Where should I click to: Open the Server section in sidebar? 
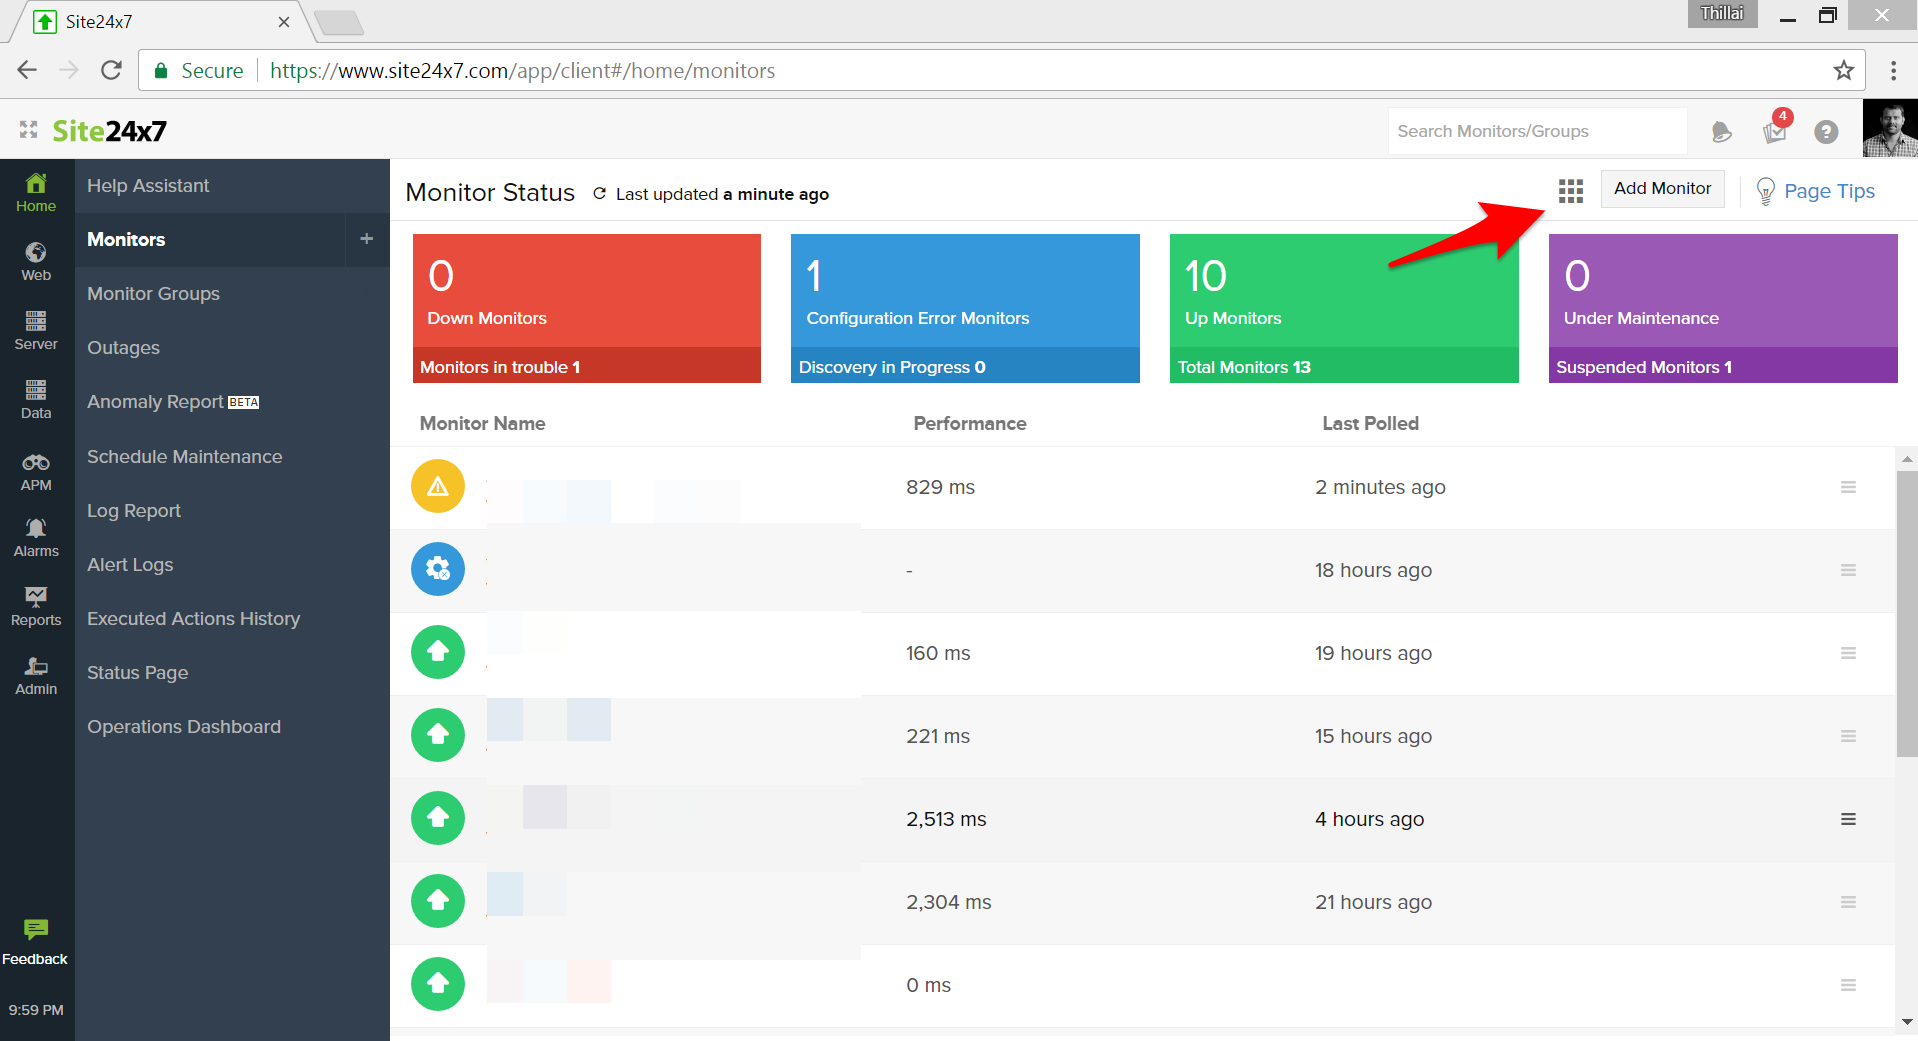tap(36, 329)
